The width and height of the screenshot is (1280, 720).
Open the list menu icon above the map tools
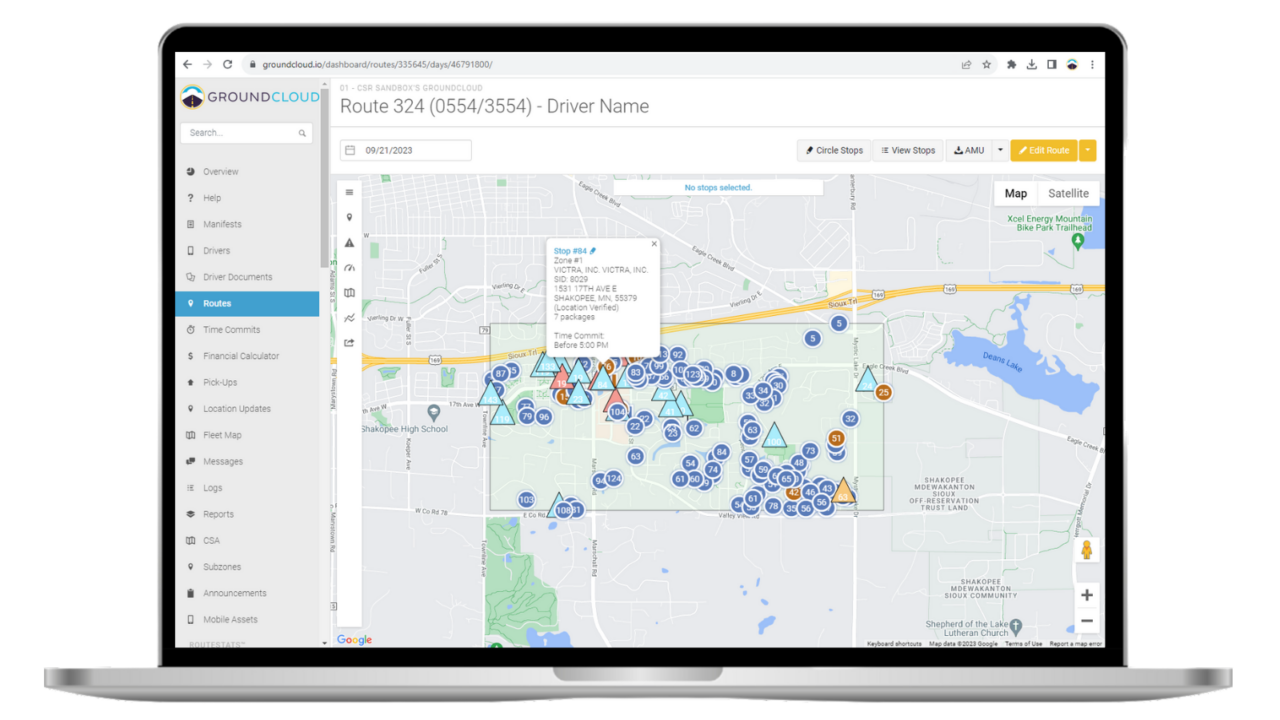[348, 192]
